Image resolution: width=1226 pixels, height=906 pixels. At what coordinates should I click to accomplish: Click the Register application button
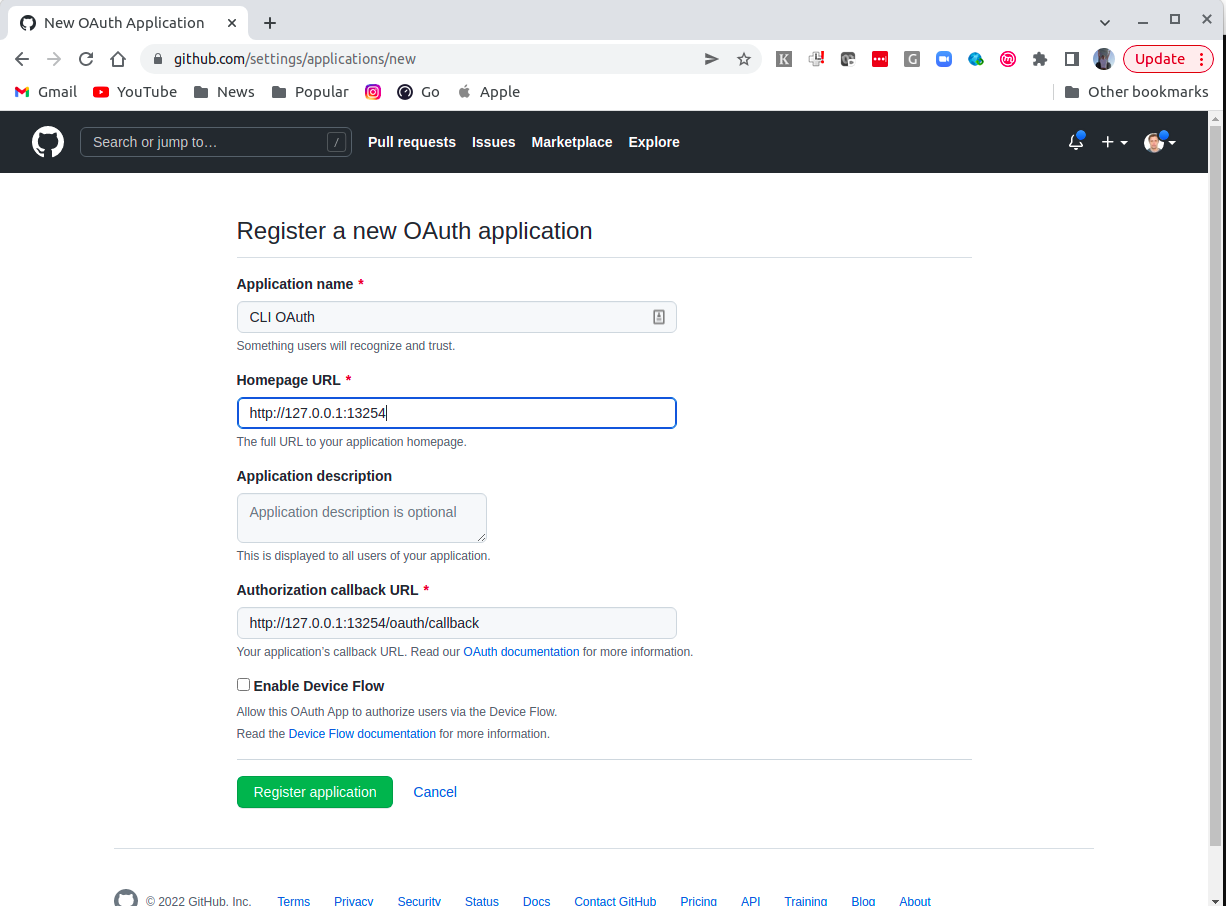tap(315, 792)
